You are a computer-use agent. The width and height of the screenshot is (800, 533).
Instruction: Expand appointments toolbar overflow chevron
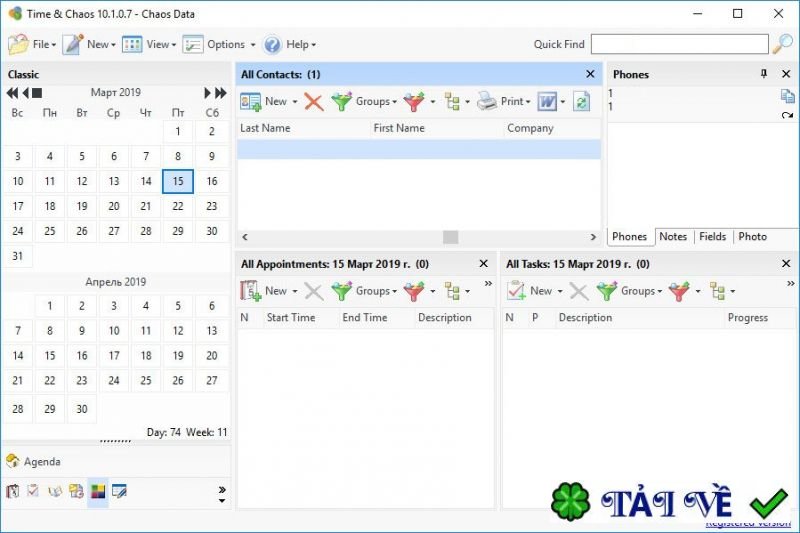coord(488,284)
